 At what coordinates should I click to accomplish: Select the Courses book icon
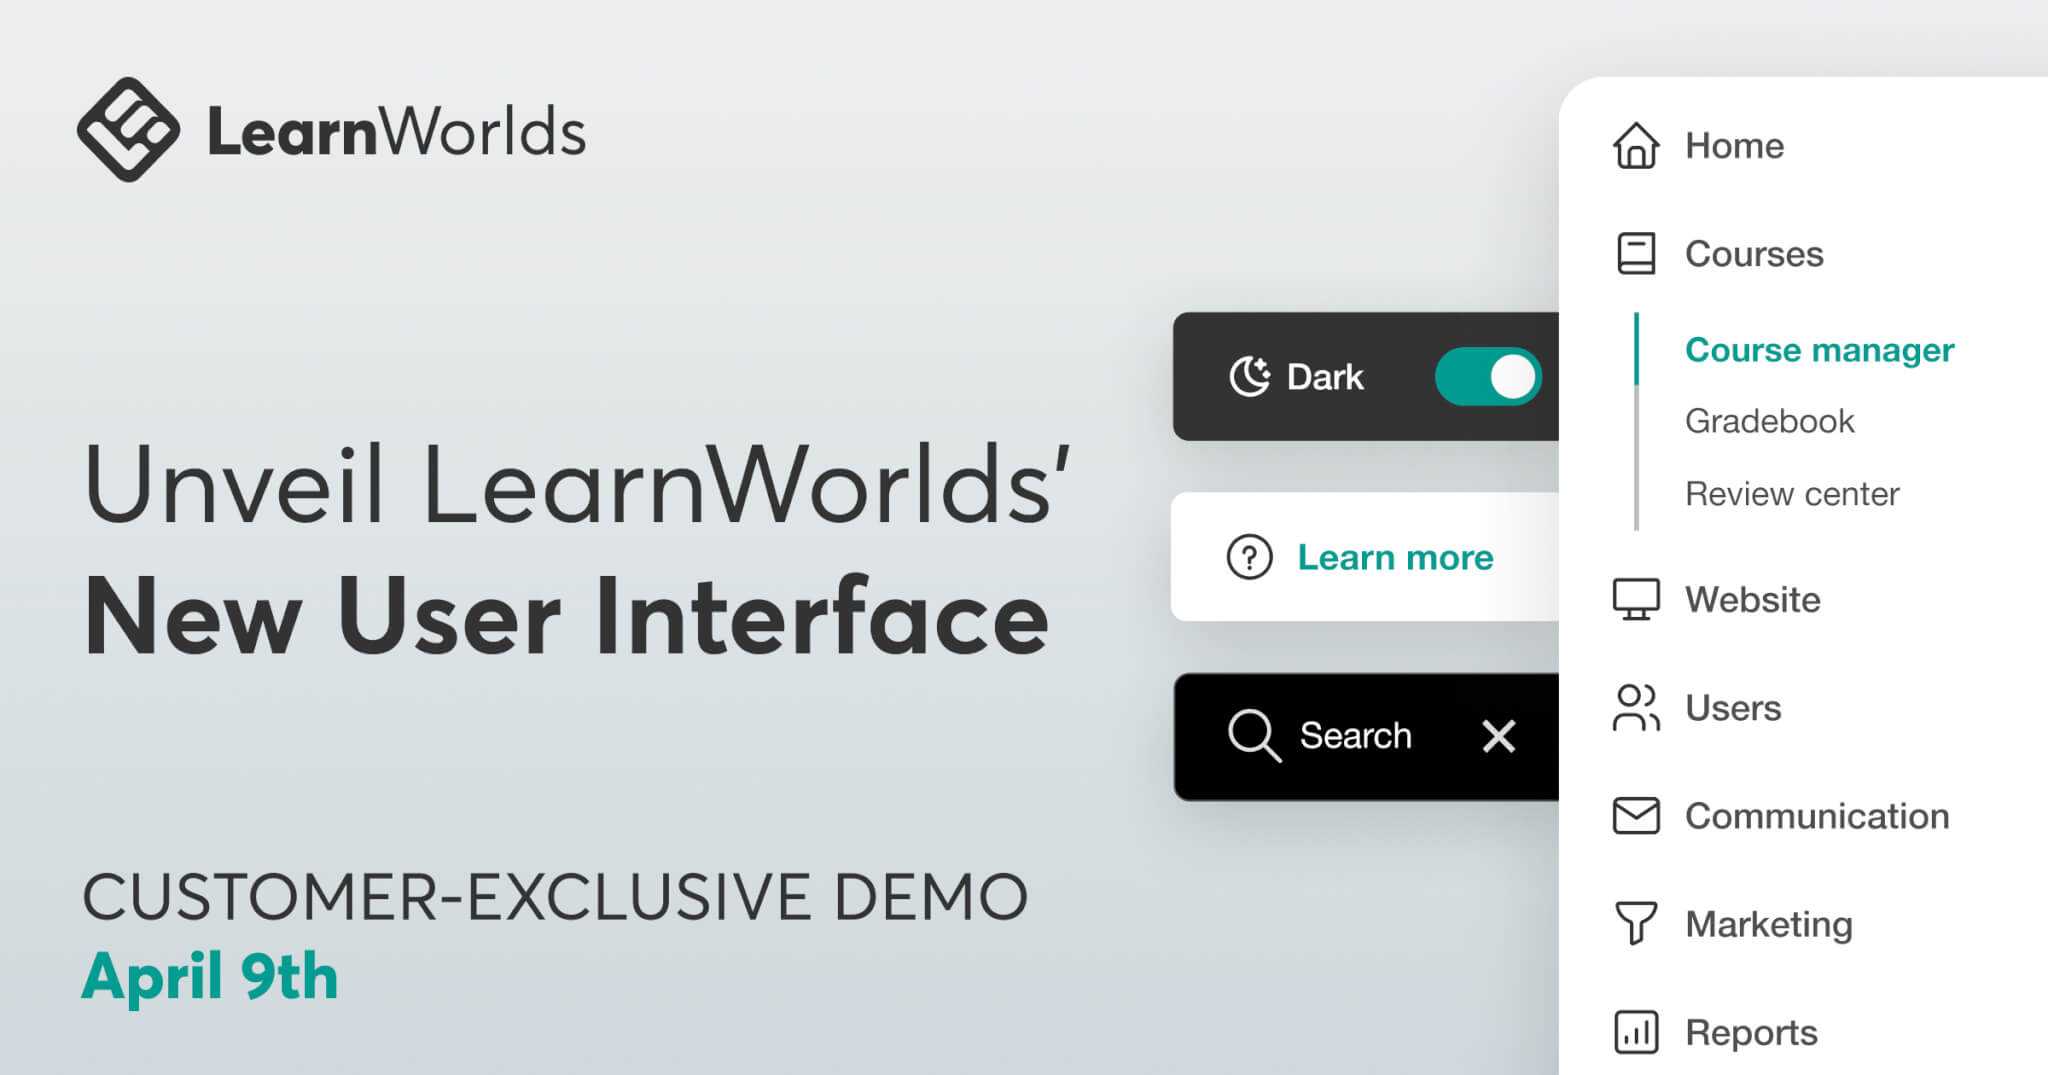point(1636,253)
